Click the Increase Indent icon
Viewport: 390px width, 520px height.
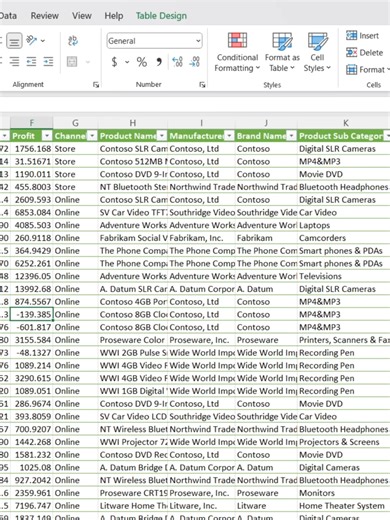point(48,62)
